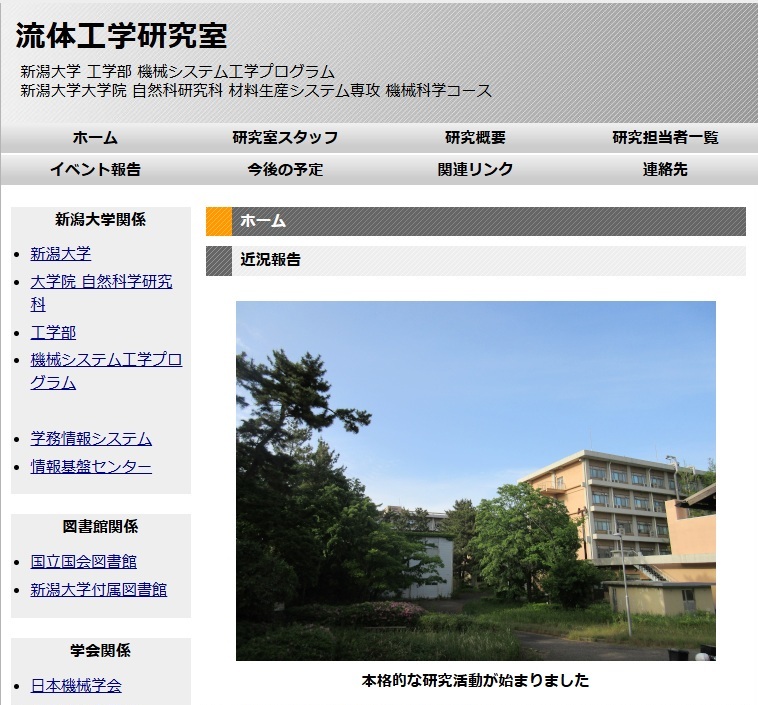Click the 新潟大学関係 sidebar heading
The width and height of the screenshot is (758, 705).
tap(101, 220)
